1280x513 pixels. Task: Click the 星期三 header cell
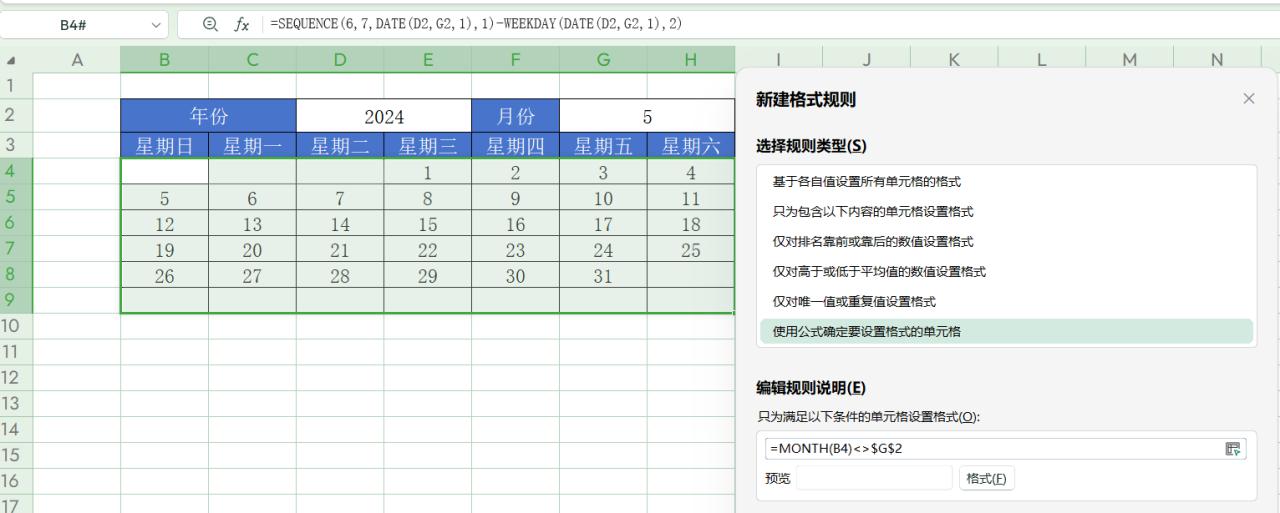tap(428, 147)
